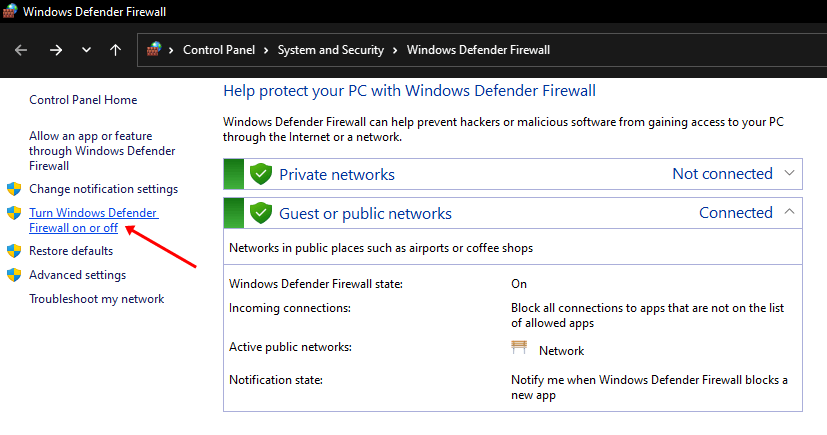The width and height of the screenshot is (827, 435).
Task: Click the shield icon beside Restore defaults
Action: point(14,251)
